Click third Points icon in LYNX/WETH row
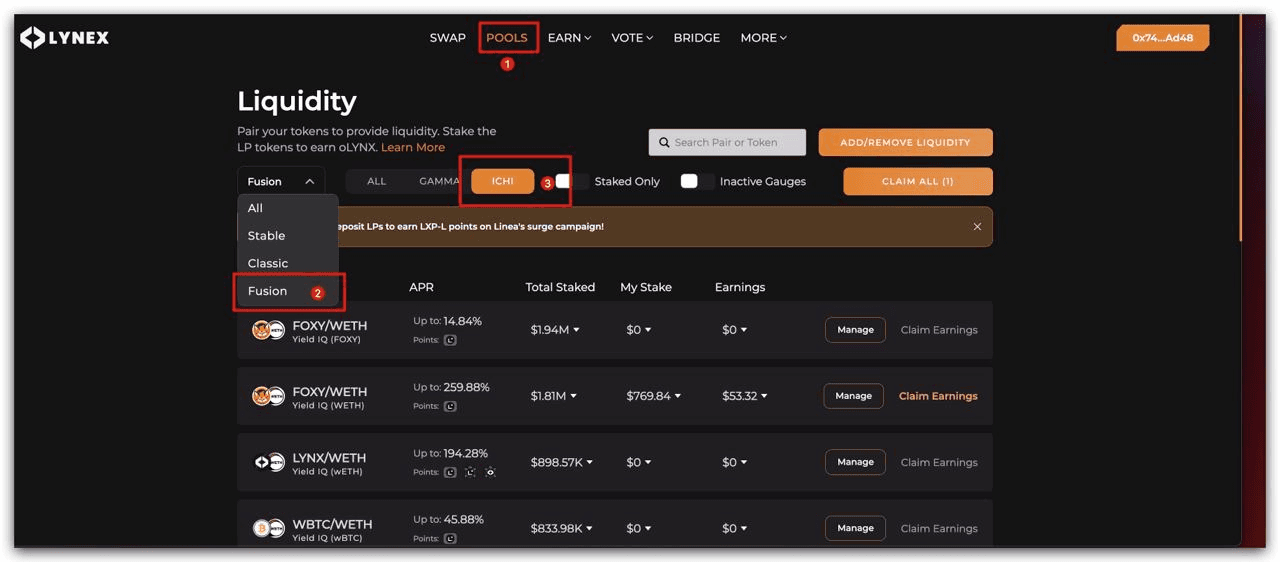This screenshot has height=562, width=1280. pyautogui.click(x=490, y=472)
